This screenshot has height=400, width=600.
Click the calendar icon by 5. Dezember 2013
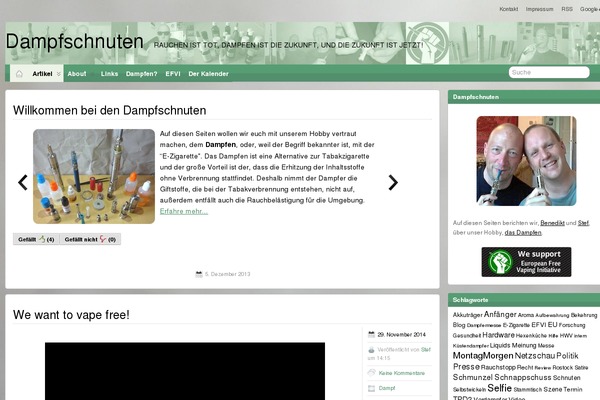point(199,274)
